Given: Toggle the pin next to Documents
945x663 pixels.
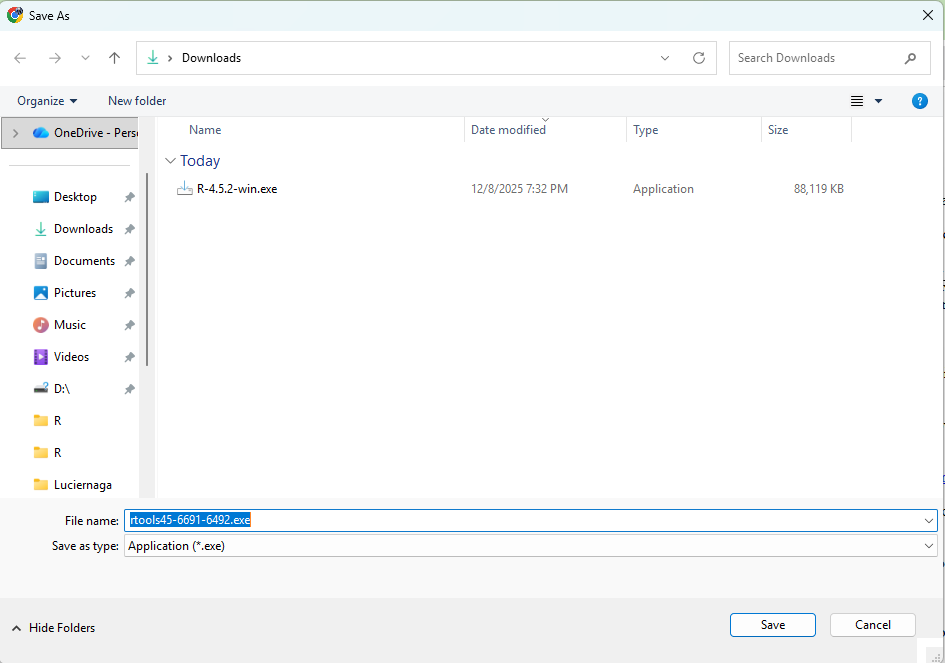Looking at the screenshot, I should tap(129, 262).
